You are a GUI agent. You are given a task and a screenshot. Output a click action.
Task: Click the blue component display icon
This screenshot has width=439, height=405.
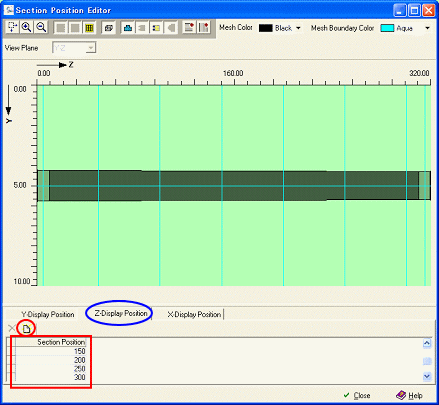pos(128,28)
